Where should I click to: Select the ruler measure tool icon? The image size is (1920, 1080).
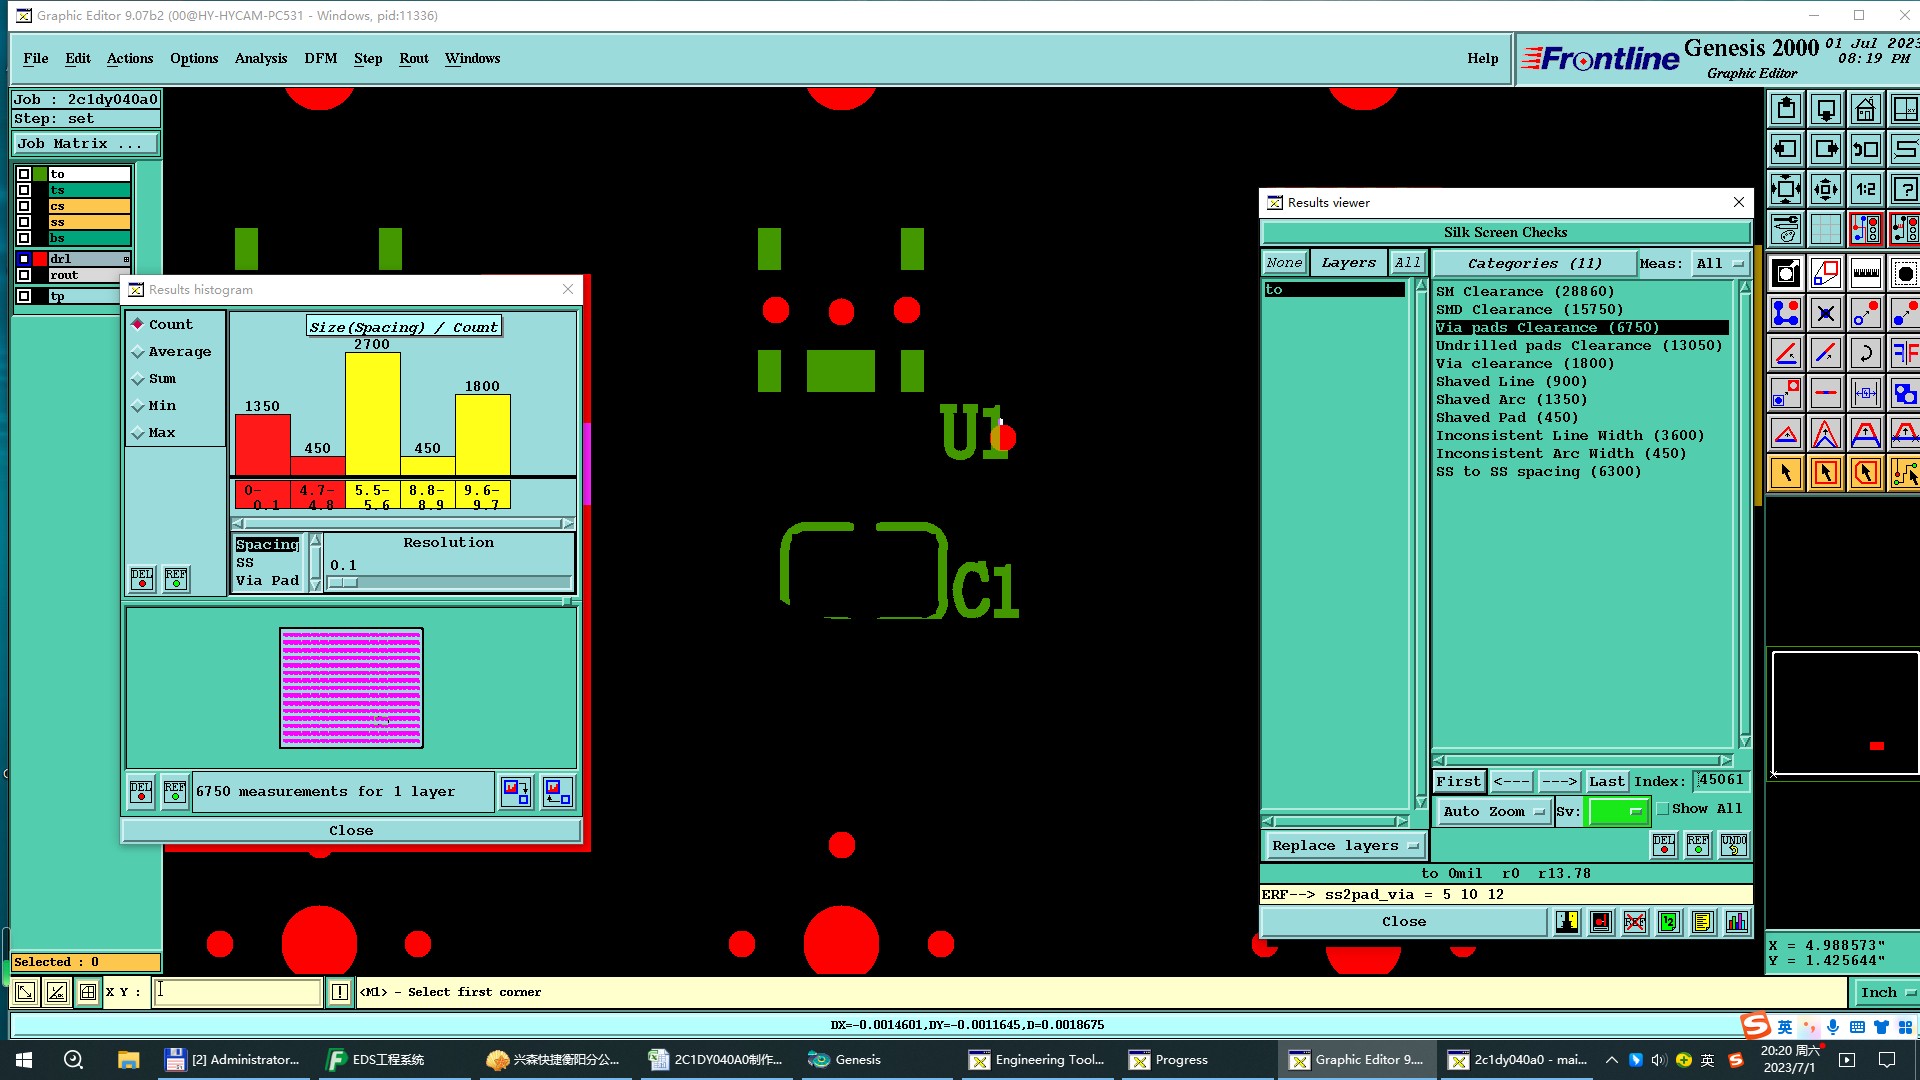click(1865, 273)
